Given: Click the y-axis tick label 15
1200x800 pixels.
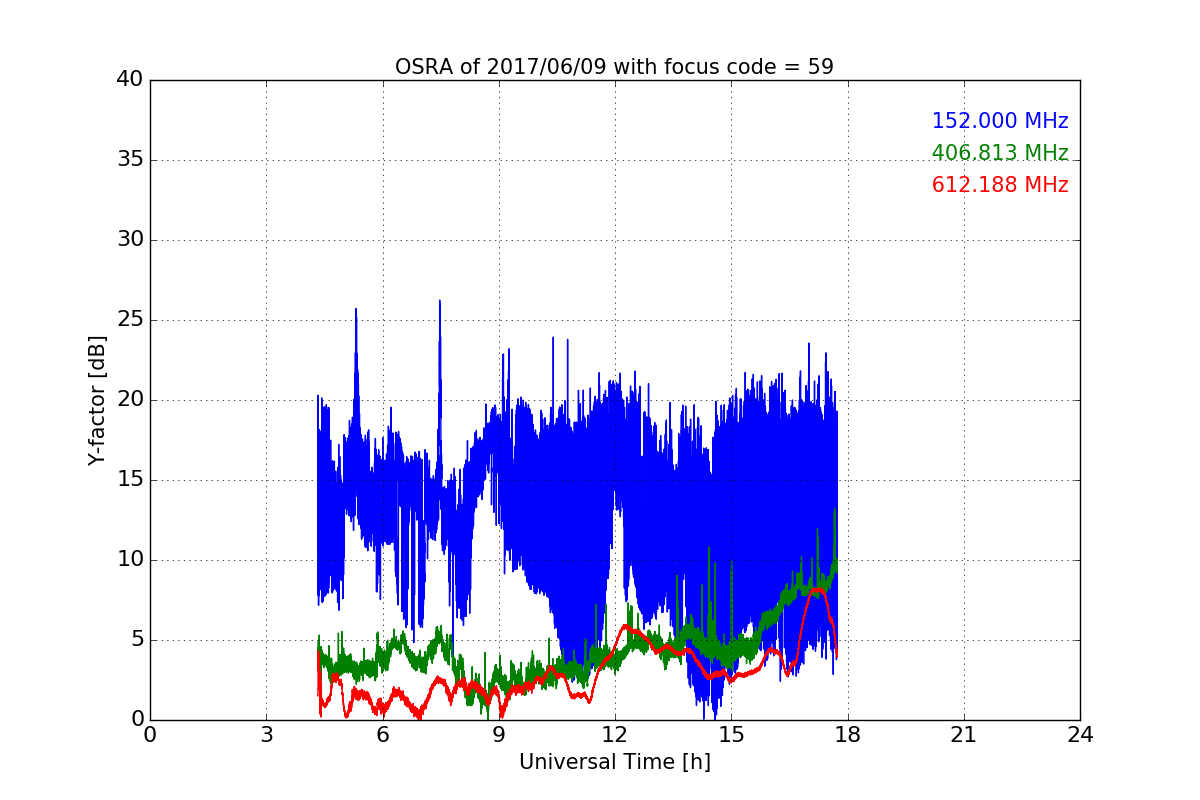Looking at the screenshot, I should point(130,480).
